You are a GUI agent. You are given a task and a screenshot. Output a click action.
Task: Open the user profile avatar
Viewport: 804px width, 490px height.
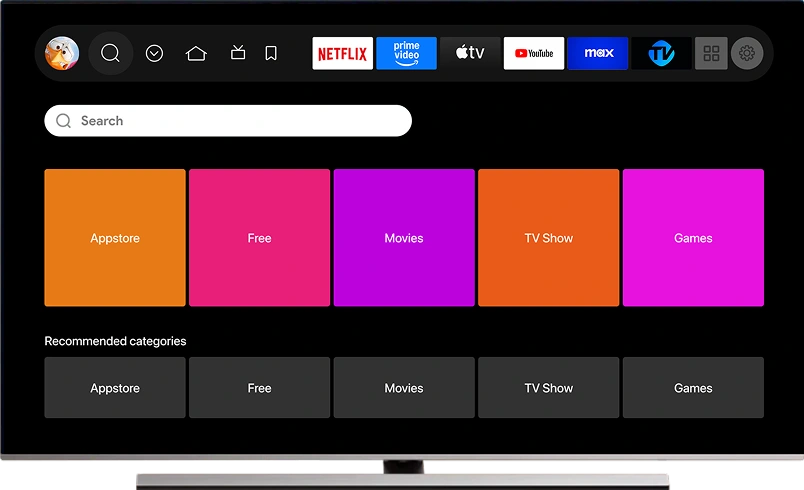click(62, 53)
